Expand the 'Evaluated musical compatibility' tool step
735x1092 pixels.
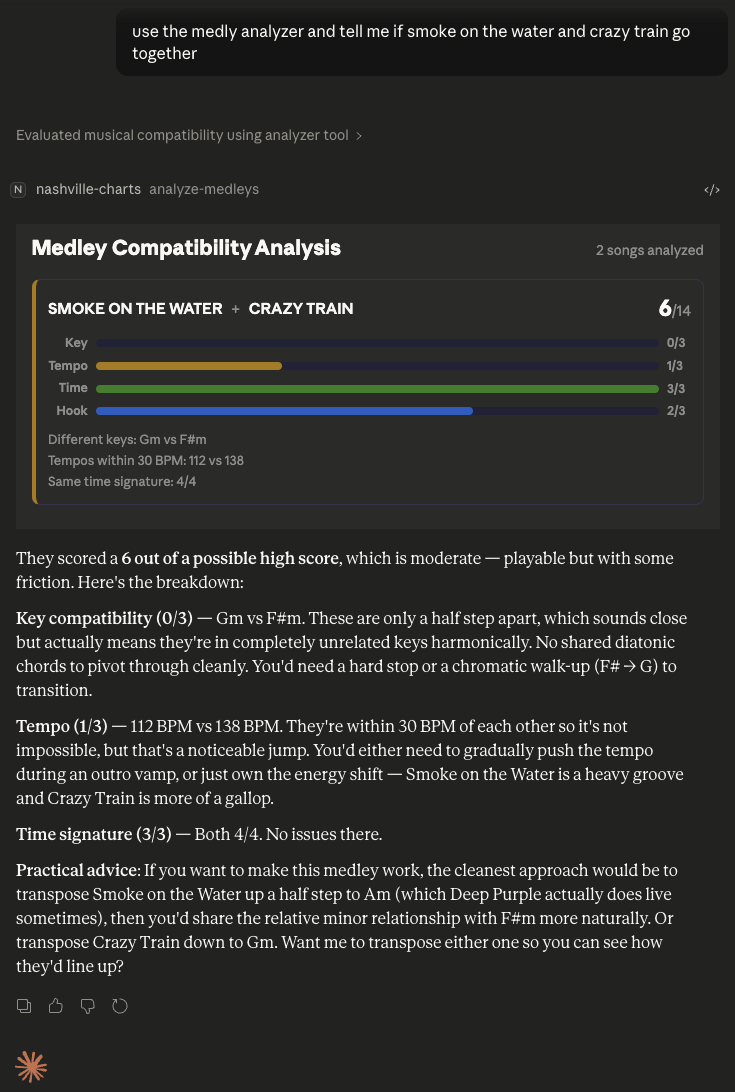click(189, 135)
